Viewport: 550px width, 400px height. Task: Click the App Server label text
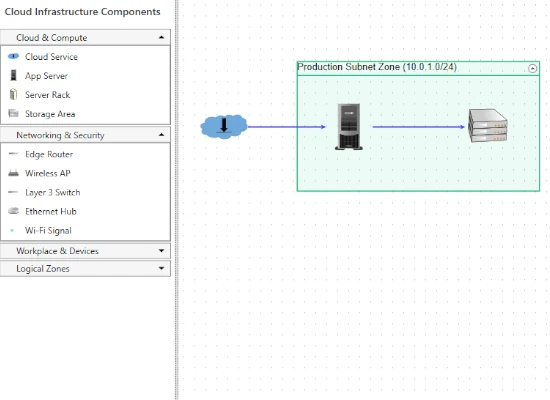pos(46,76)
